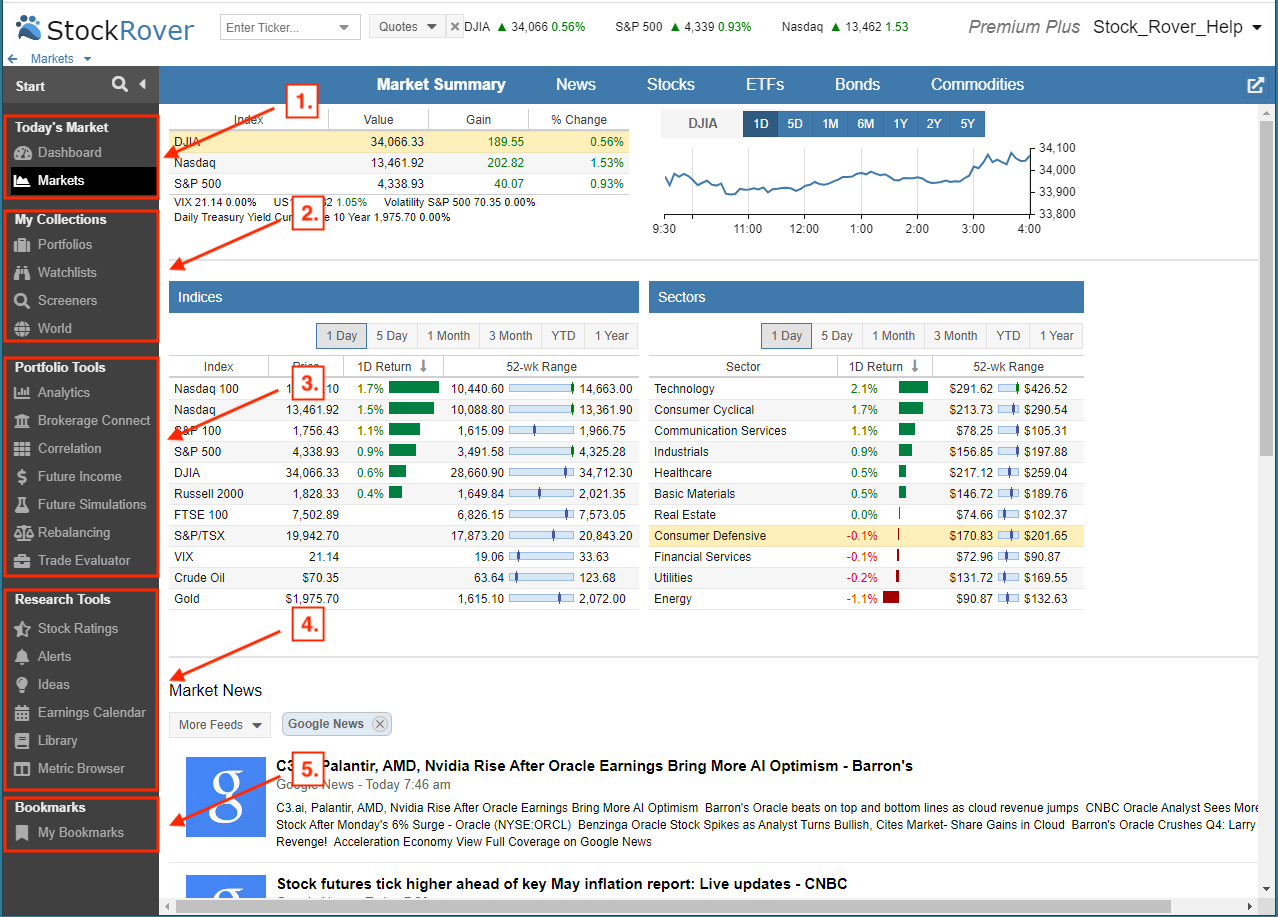Open the Portfolios briefcase icon

point(22,245)
